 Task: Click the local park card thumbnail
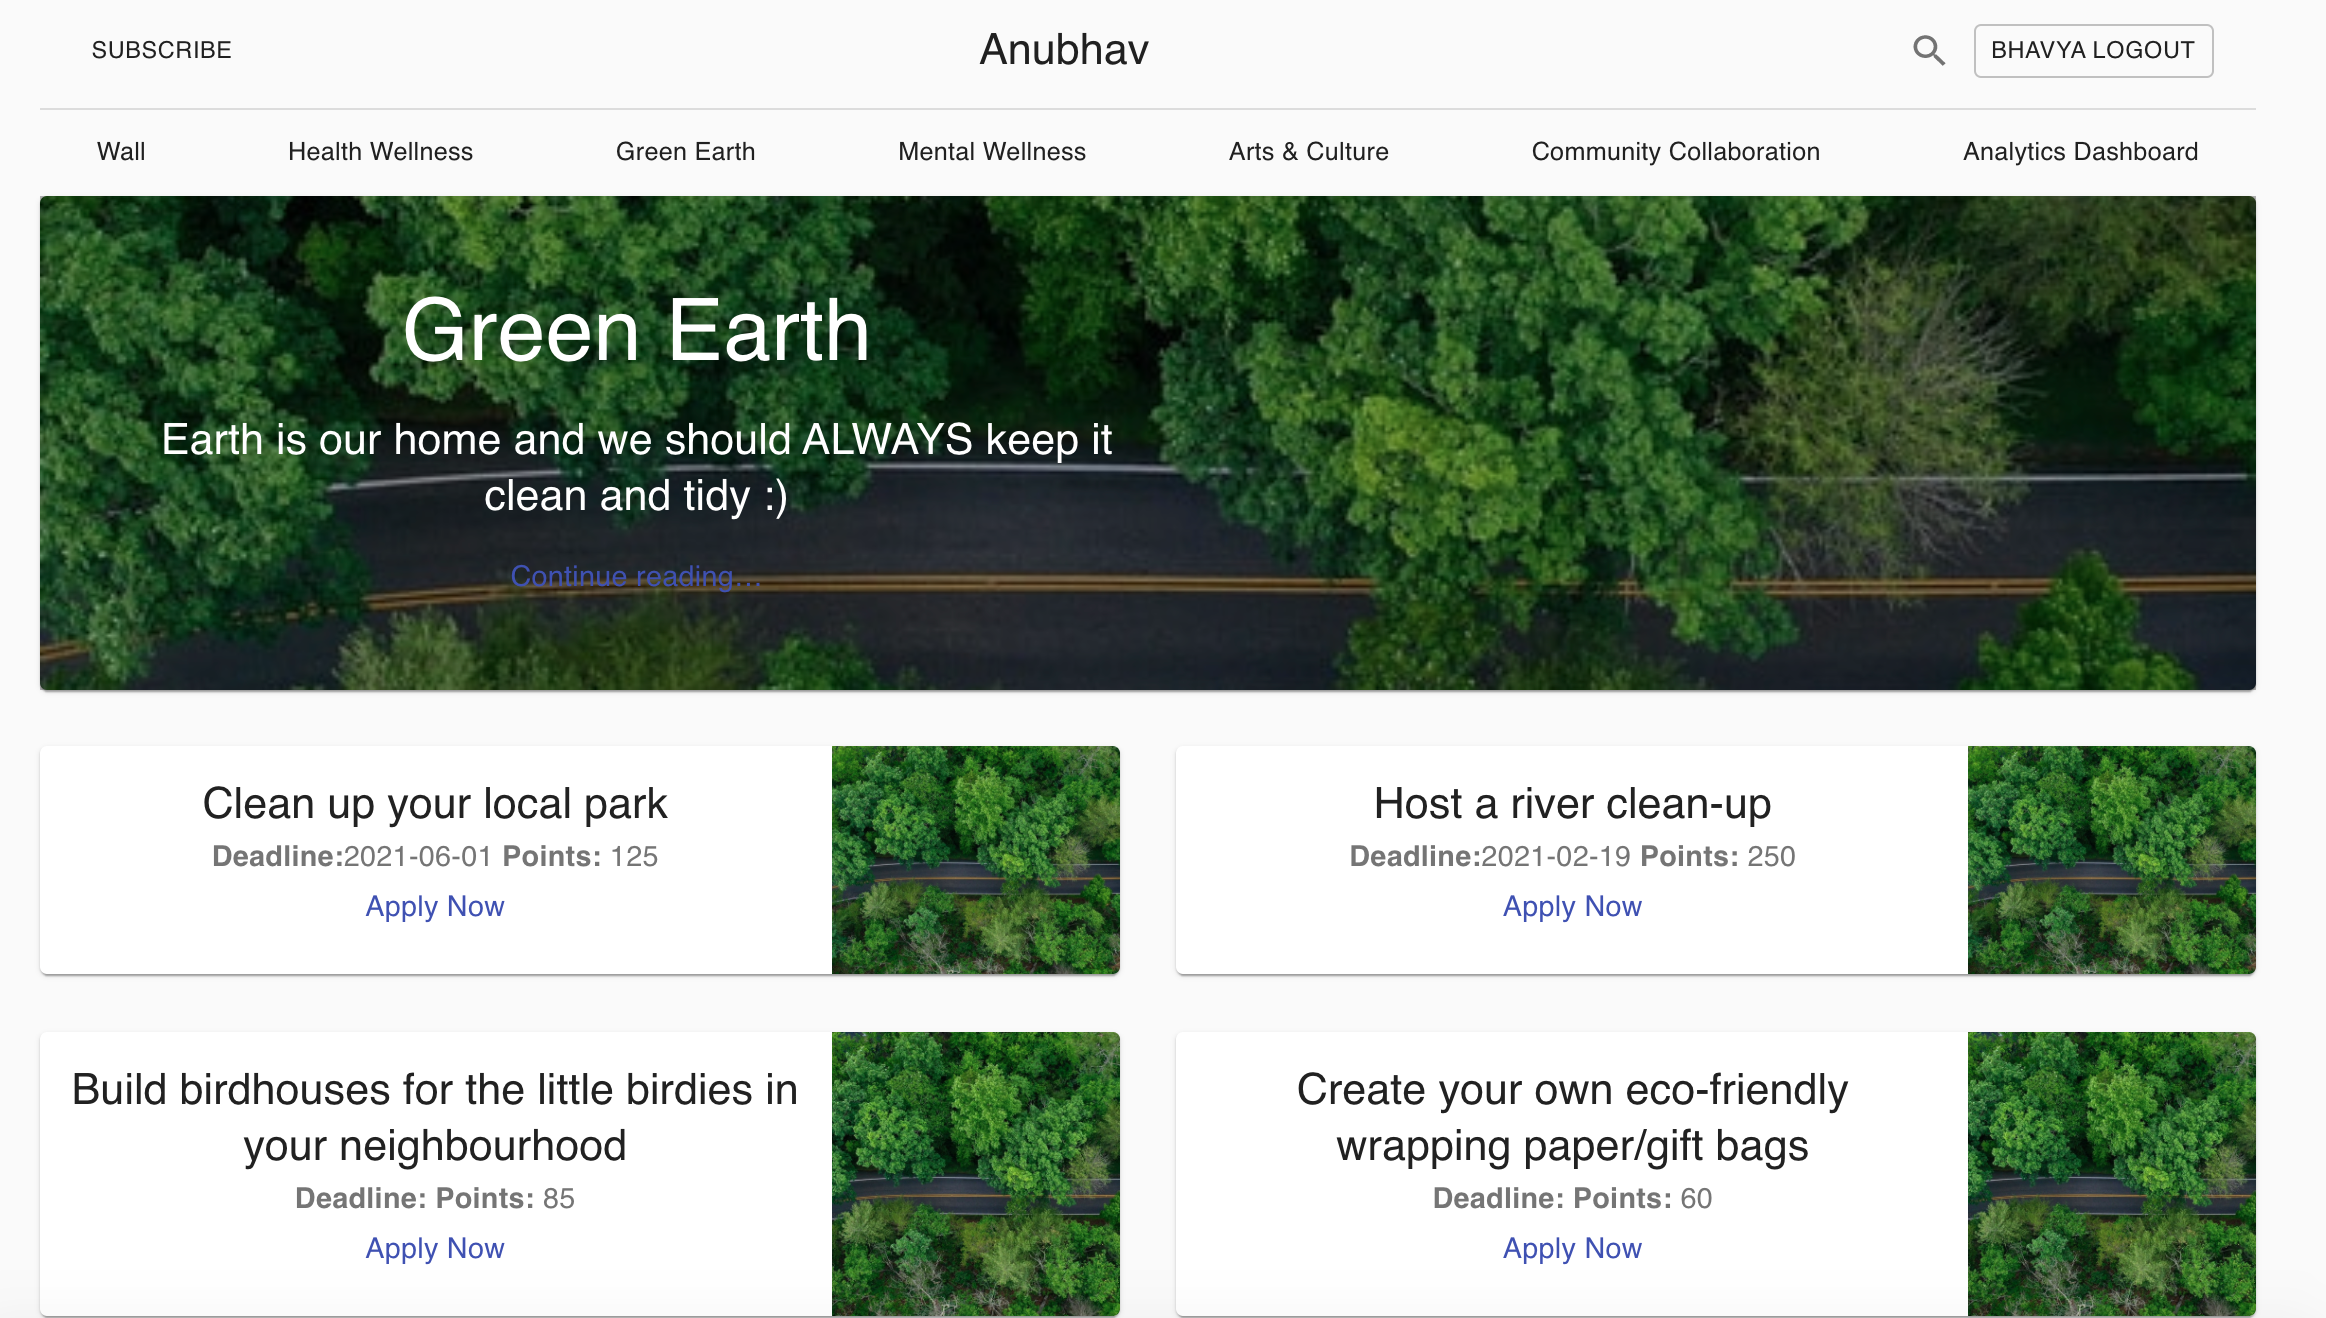975,860
